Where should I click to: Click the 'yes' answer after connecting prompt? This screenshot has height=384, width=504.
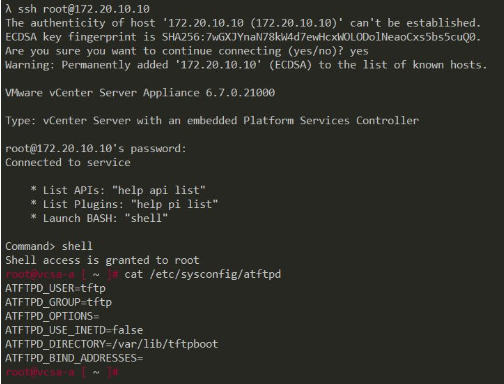coord(359,51)
